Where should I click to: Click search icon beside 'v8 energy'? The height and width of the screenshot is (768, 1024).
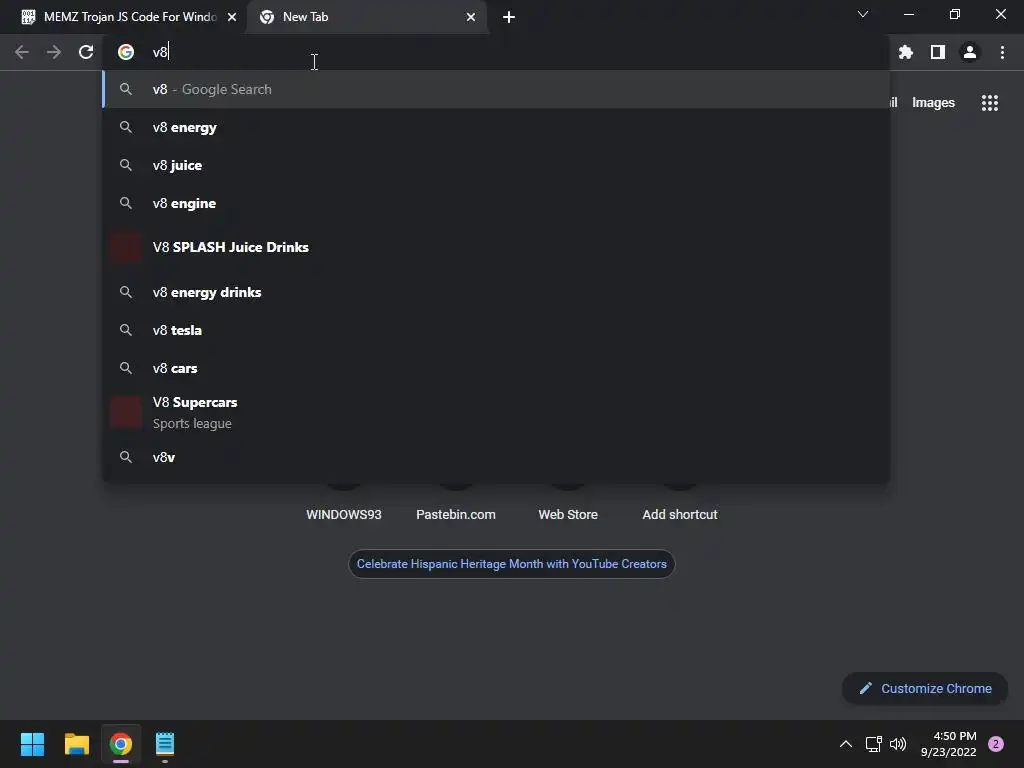126,127
